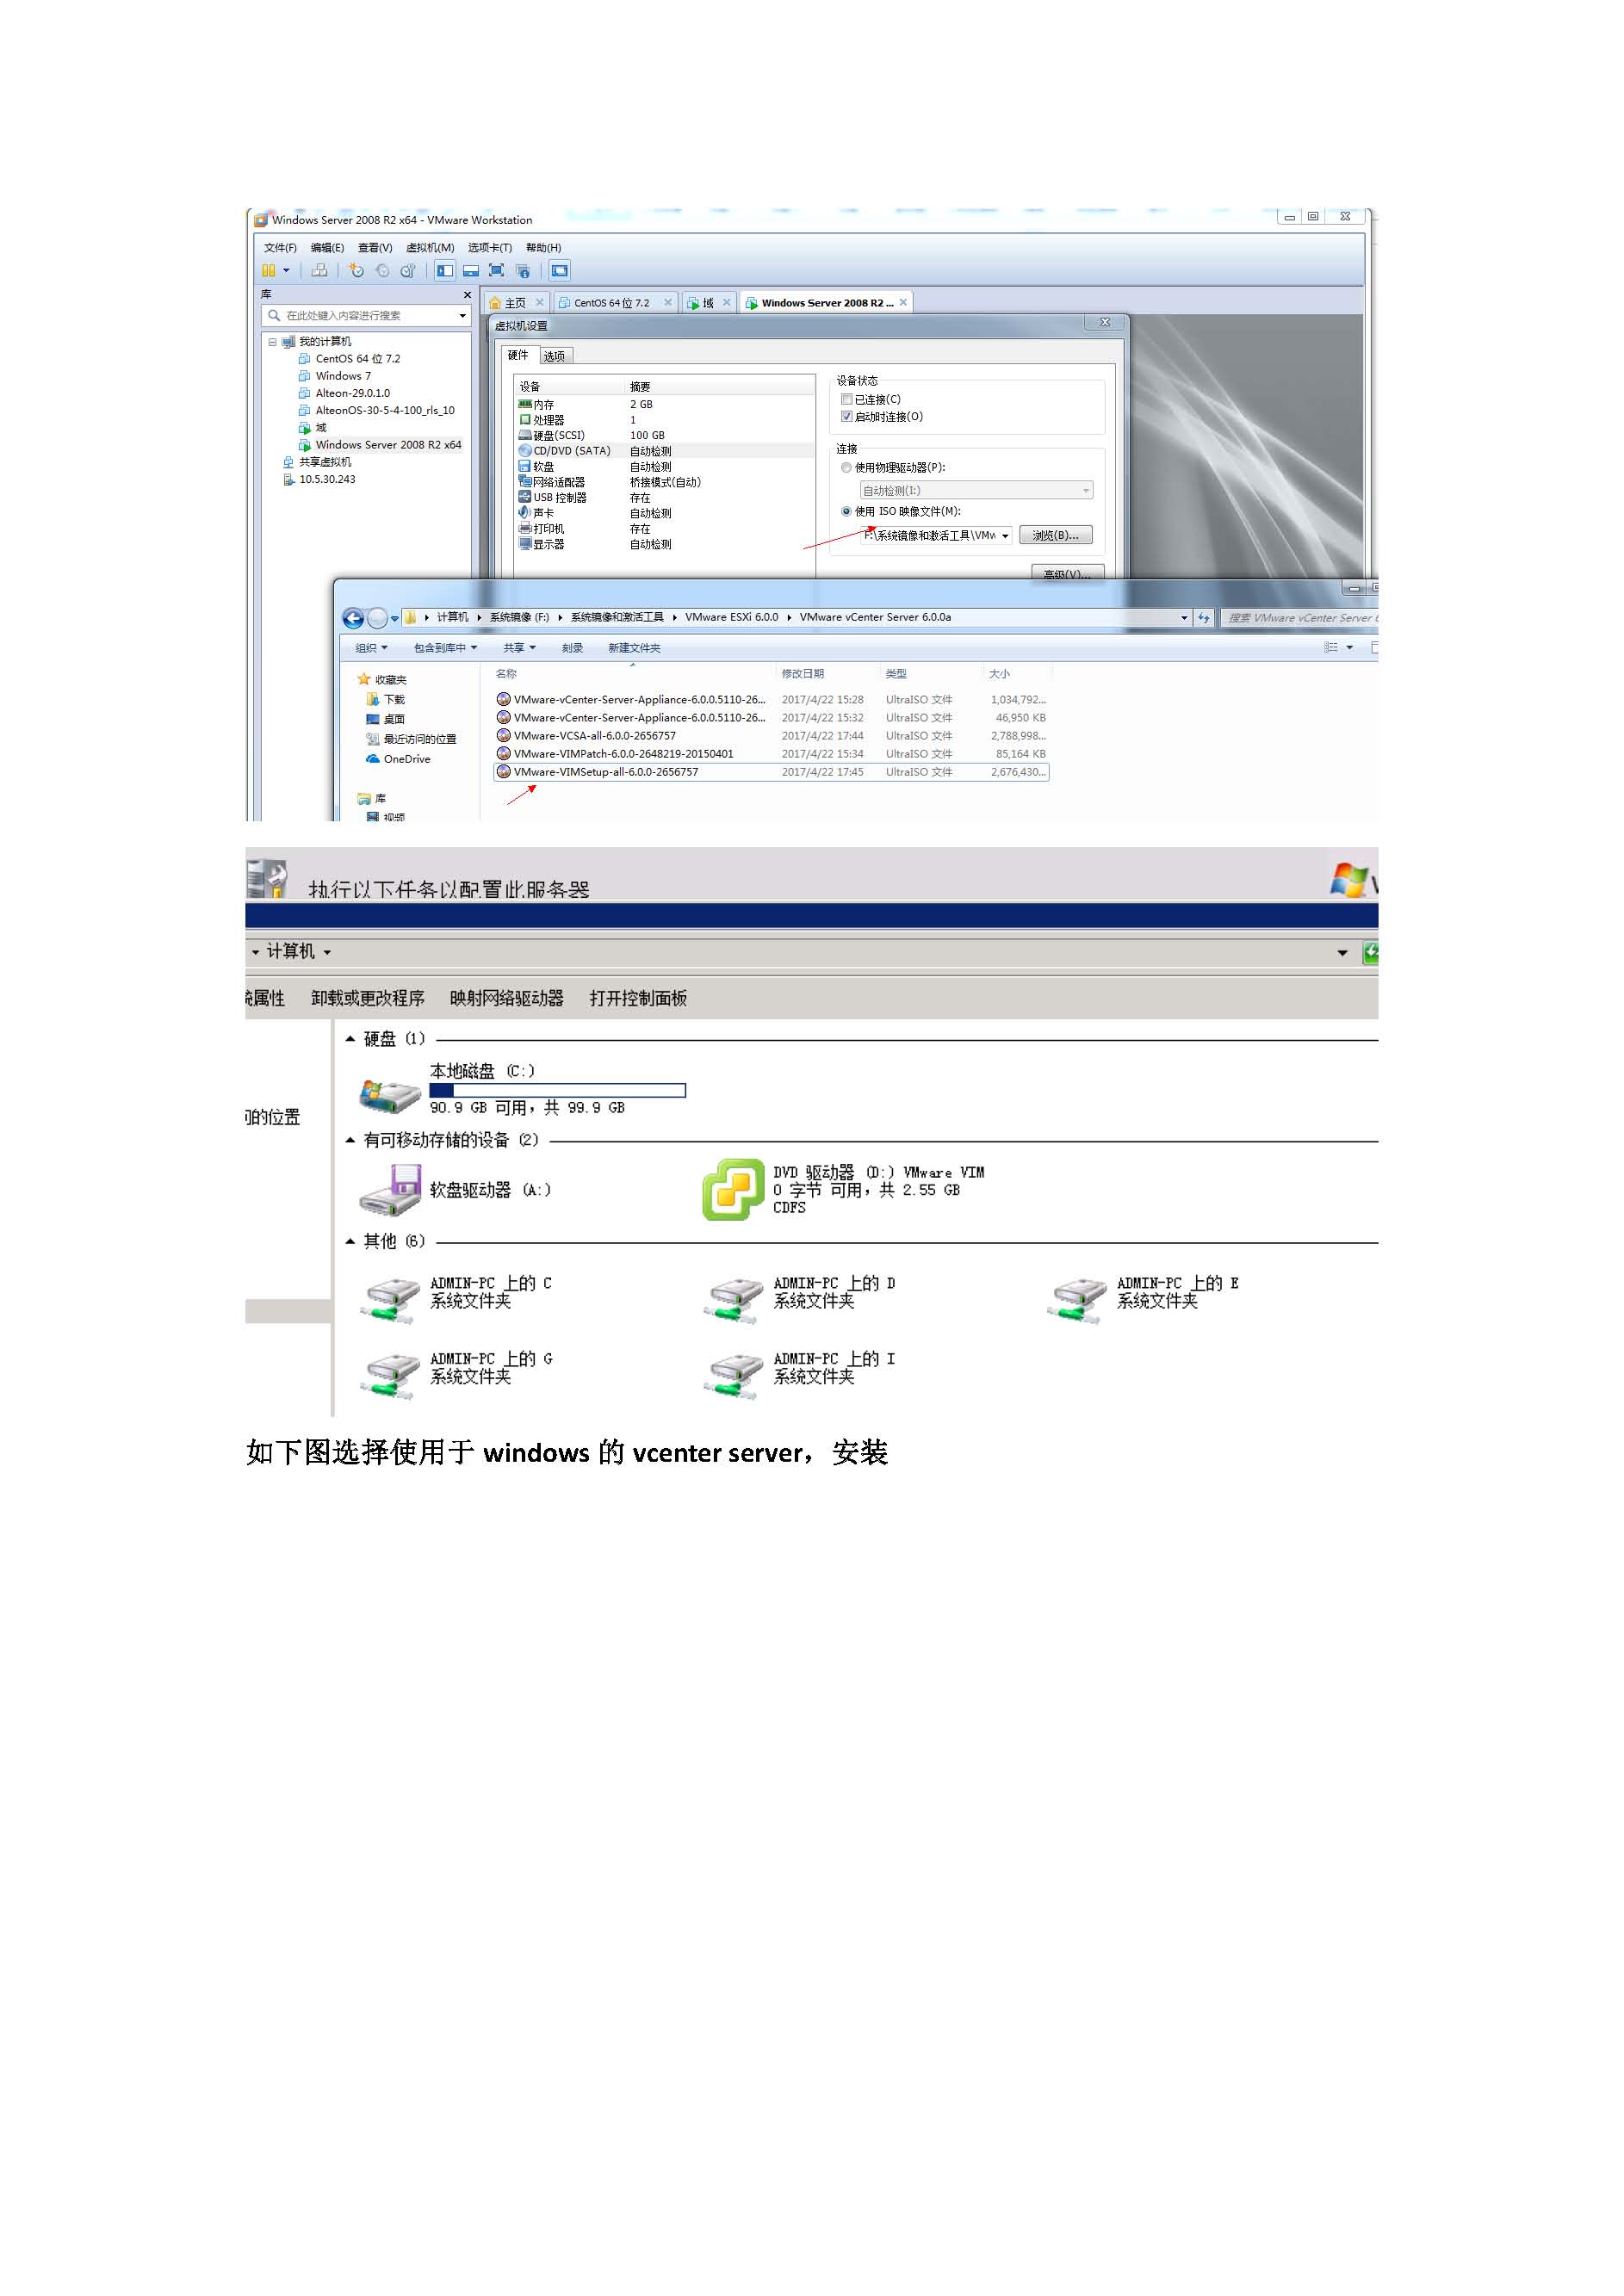Open the snapshot manager toolbar icon
This screenshot has height=2296, width=1624.
[x=408, y=271]
